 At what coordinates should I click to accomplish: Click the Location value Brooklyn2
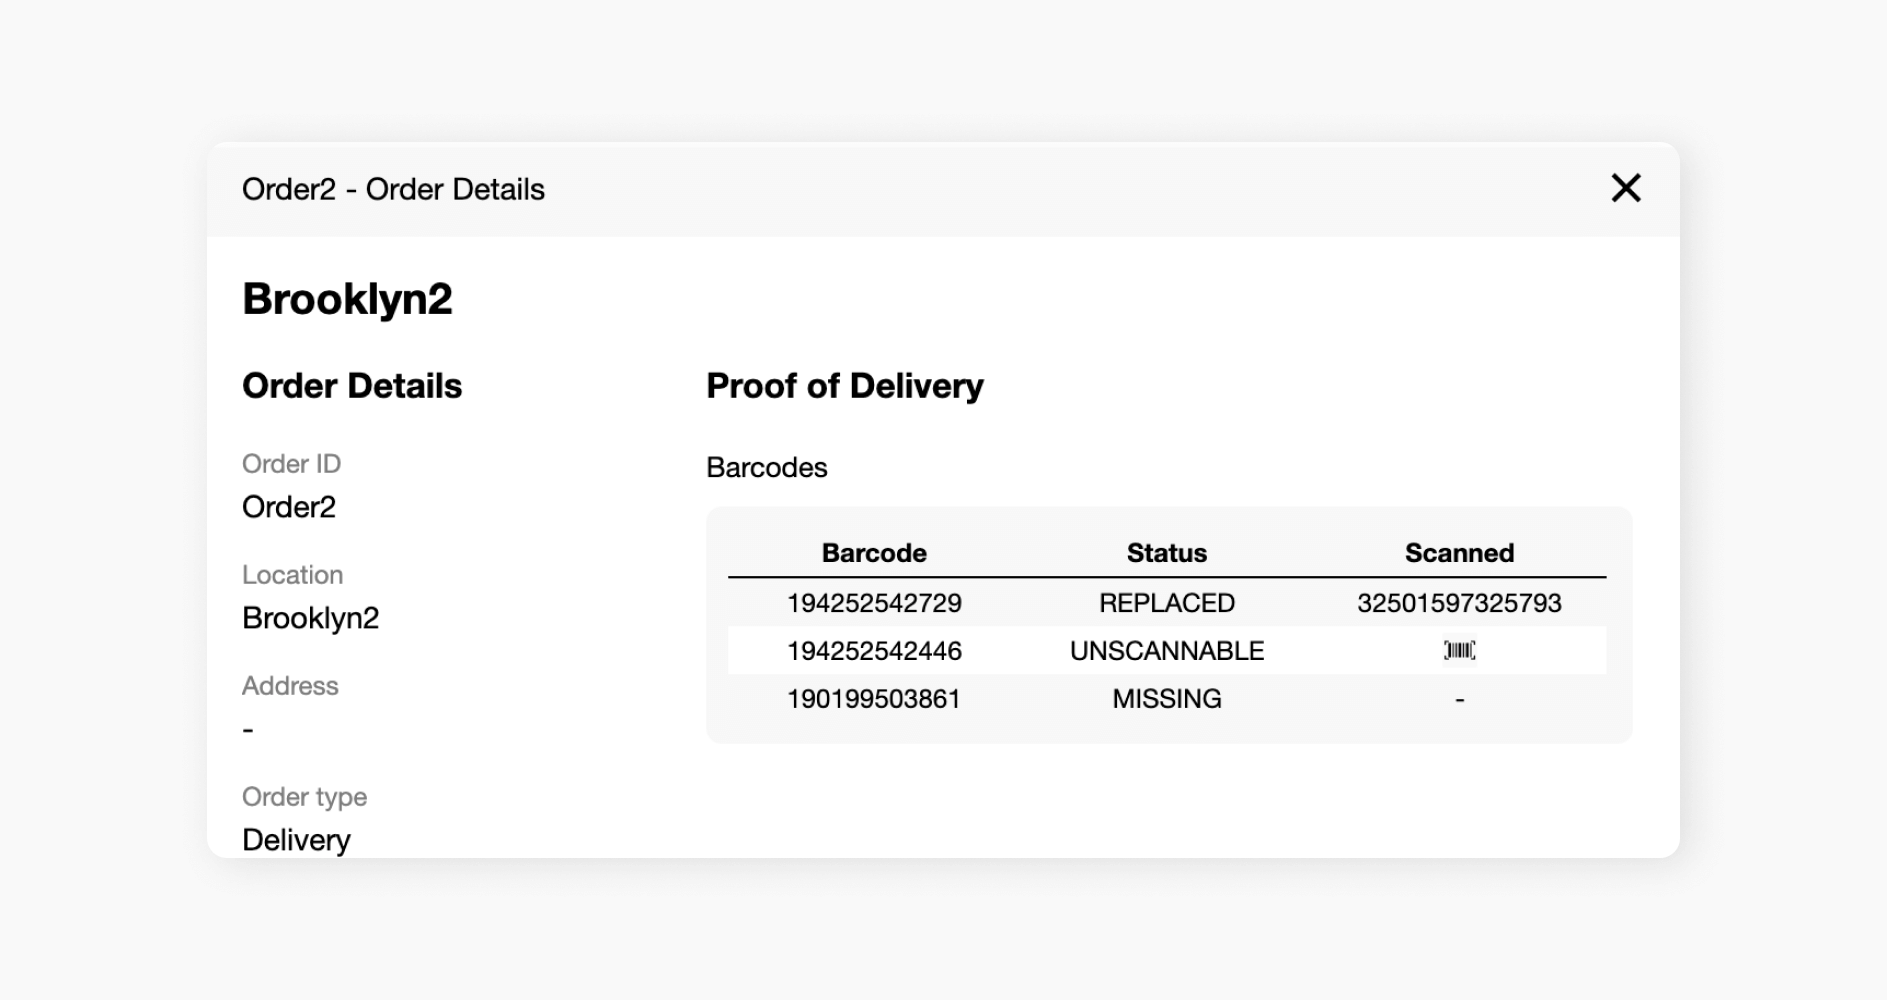coord(311,617)
